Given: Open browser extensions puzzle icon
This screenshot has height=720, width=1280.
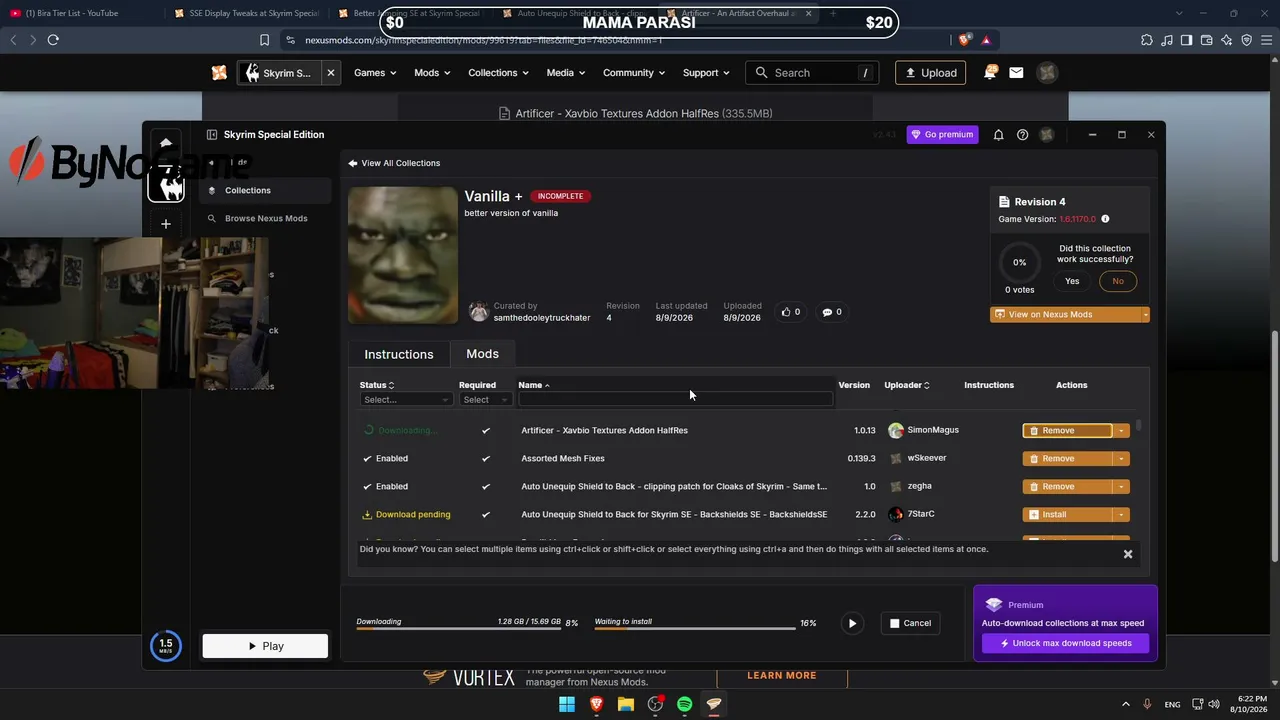Looking at the screenshot, I should [x=1147, y=40].
